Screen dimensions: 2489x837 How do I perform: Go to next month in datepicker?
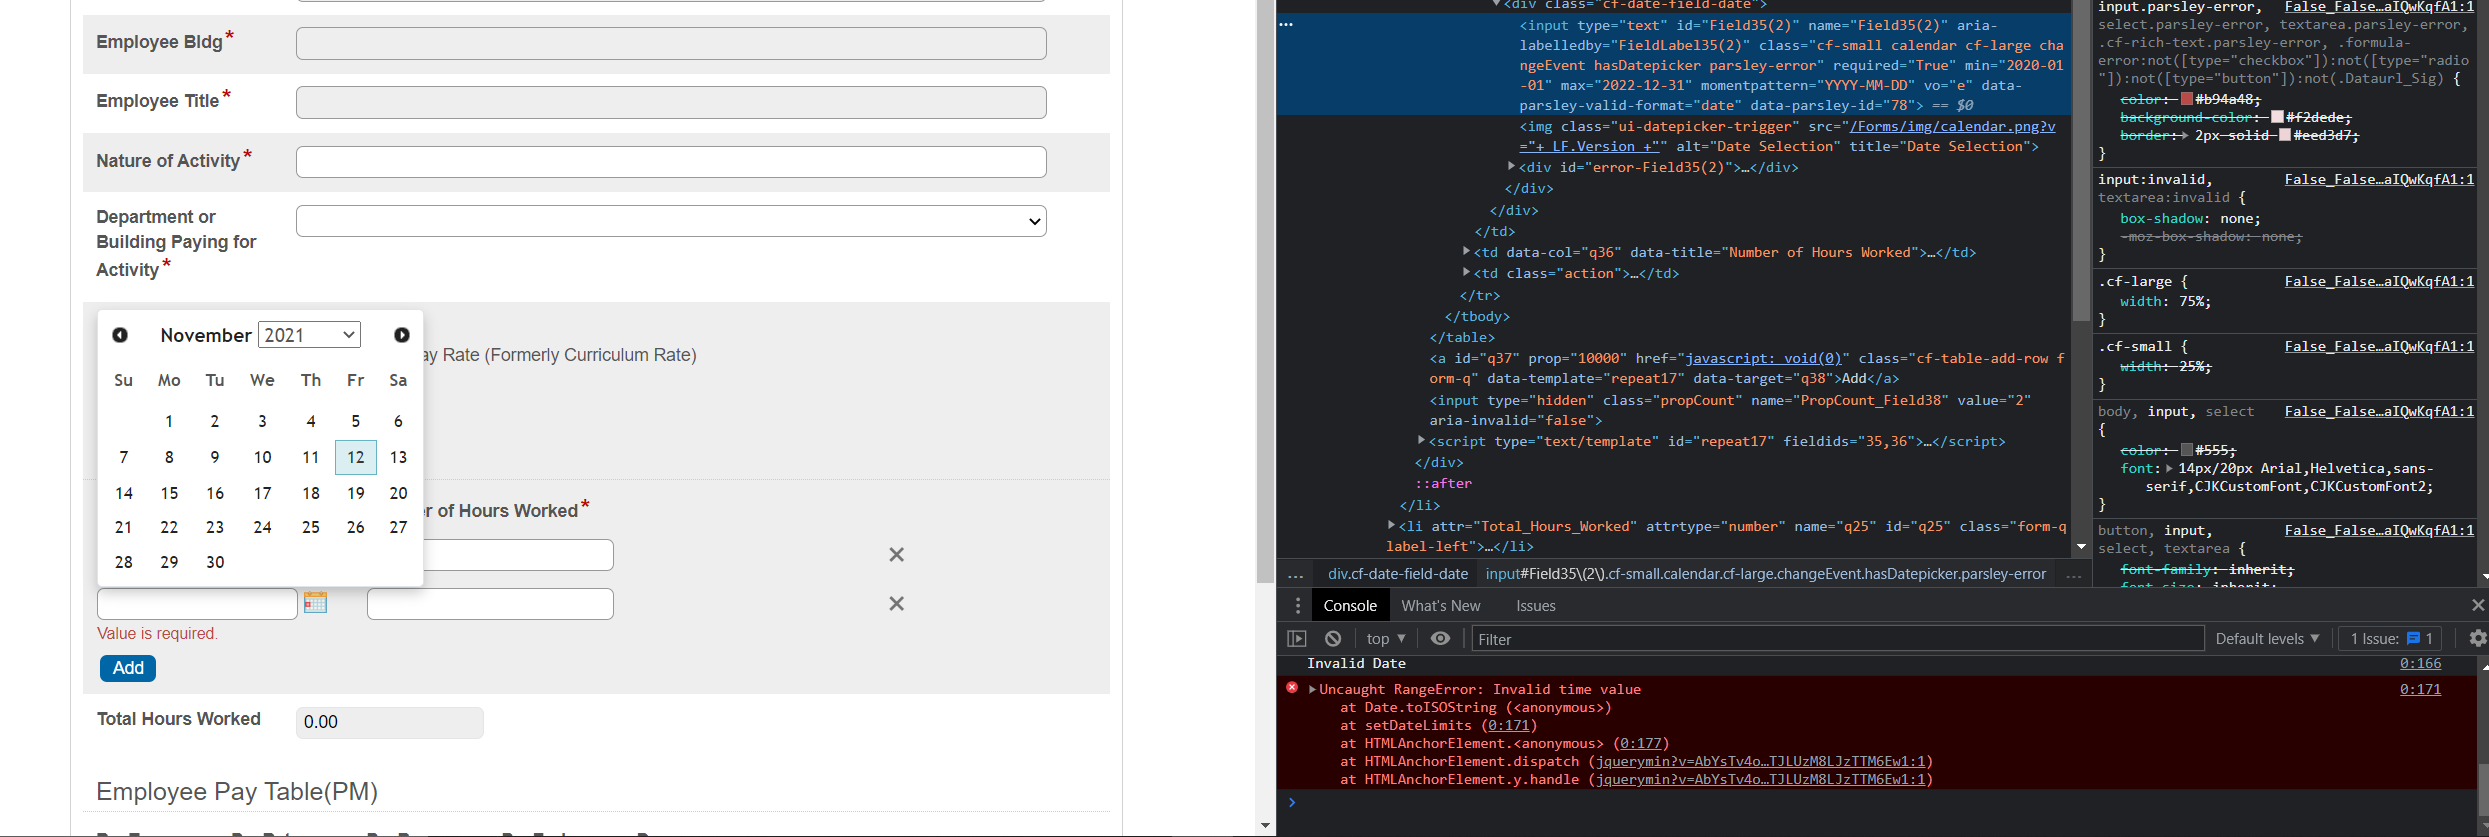click(402, 335)
